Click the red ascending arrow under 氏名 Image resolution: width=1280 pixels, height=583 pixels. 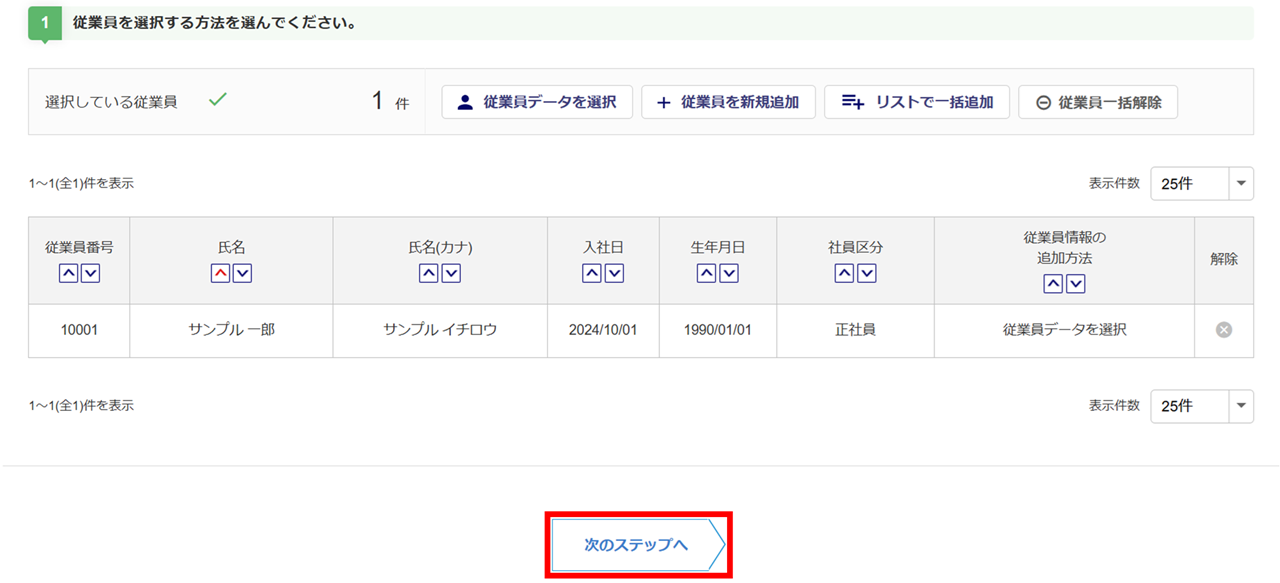coord(220,273)
